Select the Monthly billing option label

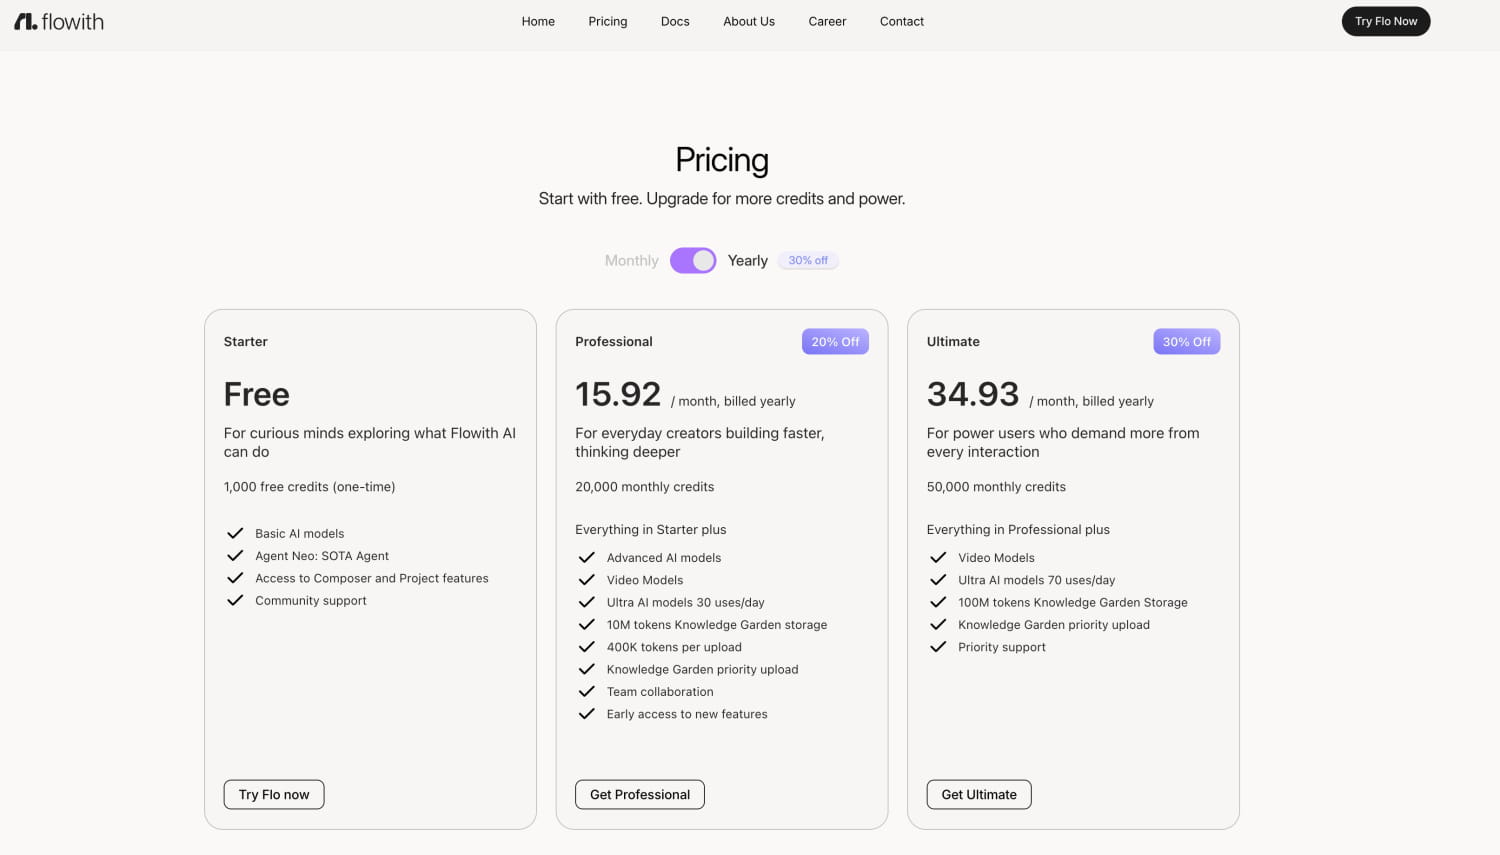[631, 260]
